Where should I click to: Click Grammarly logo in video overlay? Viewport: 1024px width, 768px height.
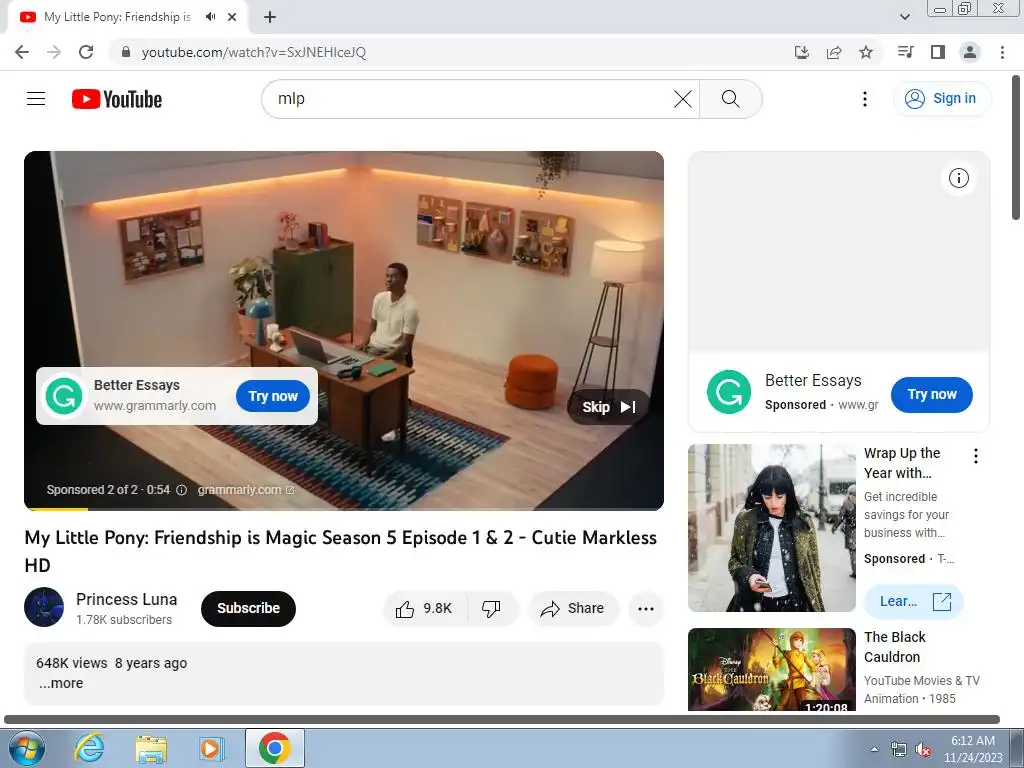(64, 396)
